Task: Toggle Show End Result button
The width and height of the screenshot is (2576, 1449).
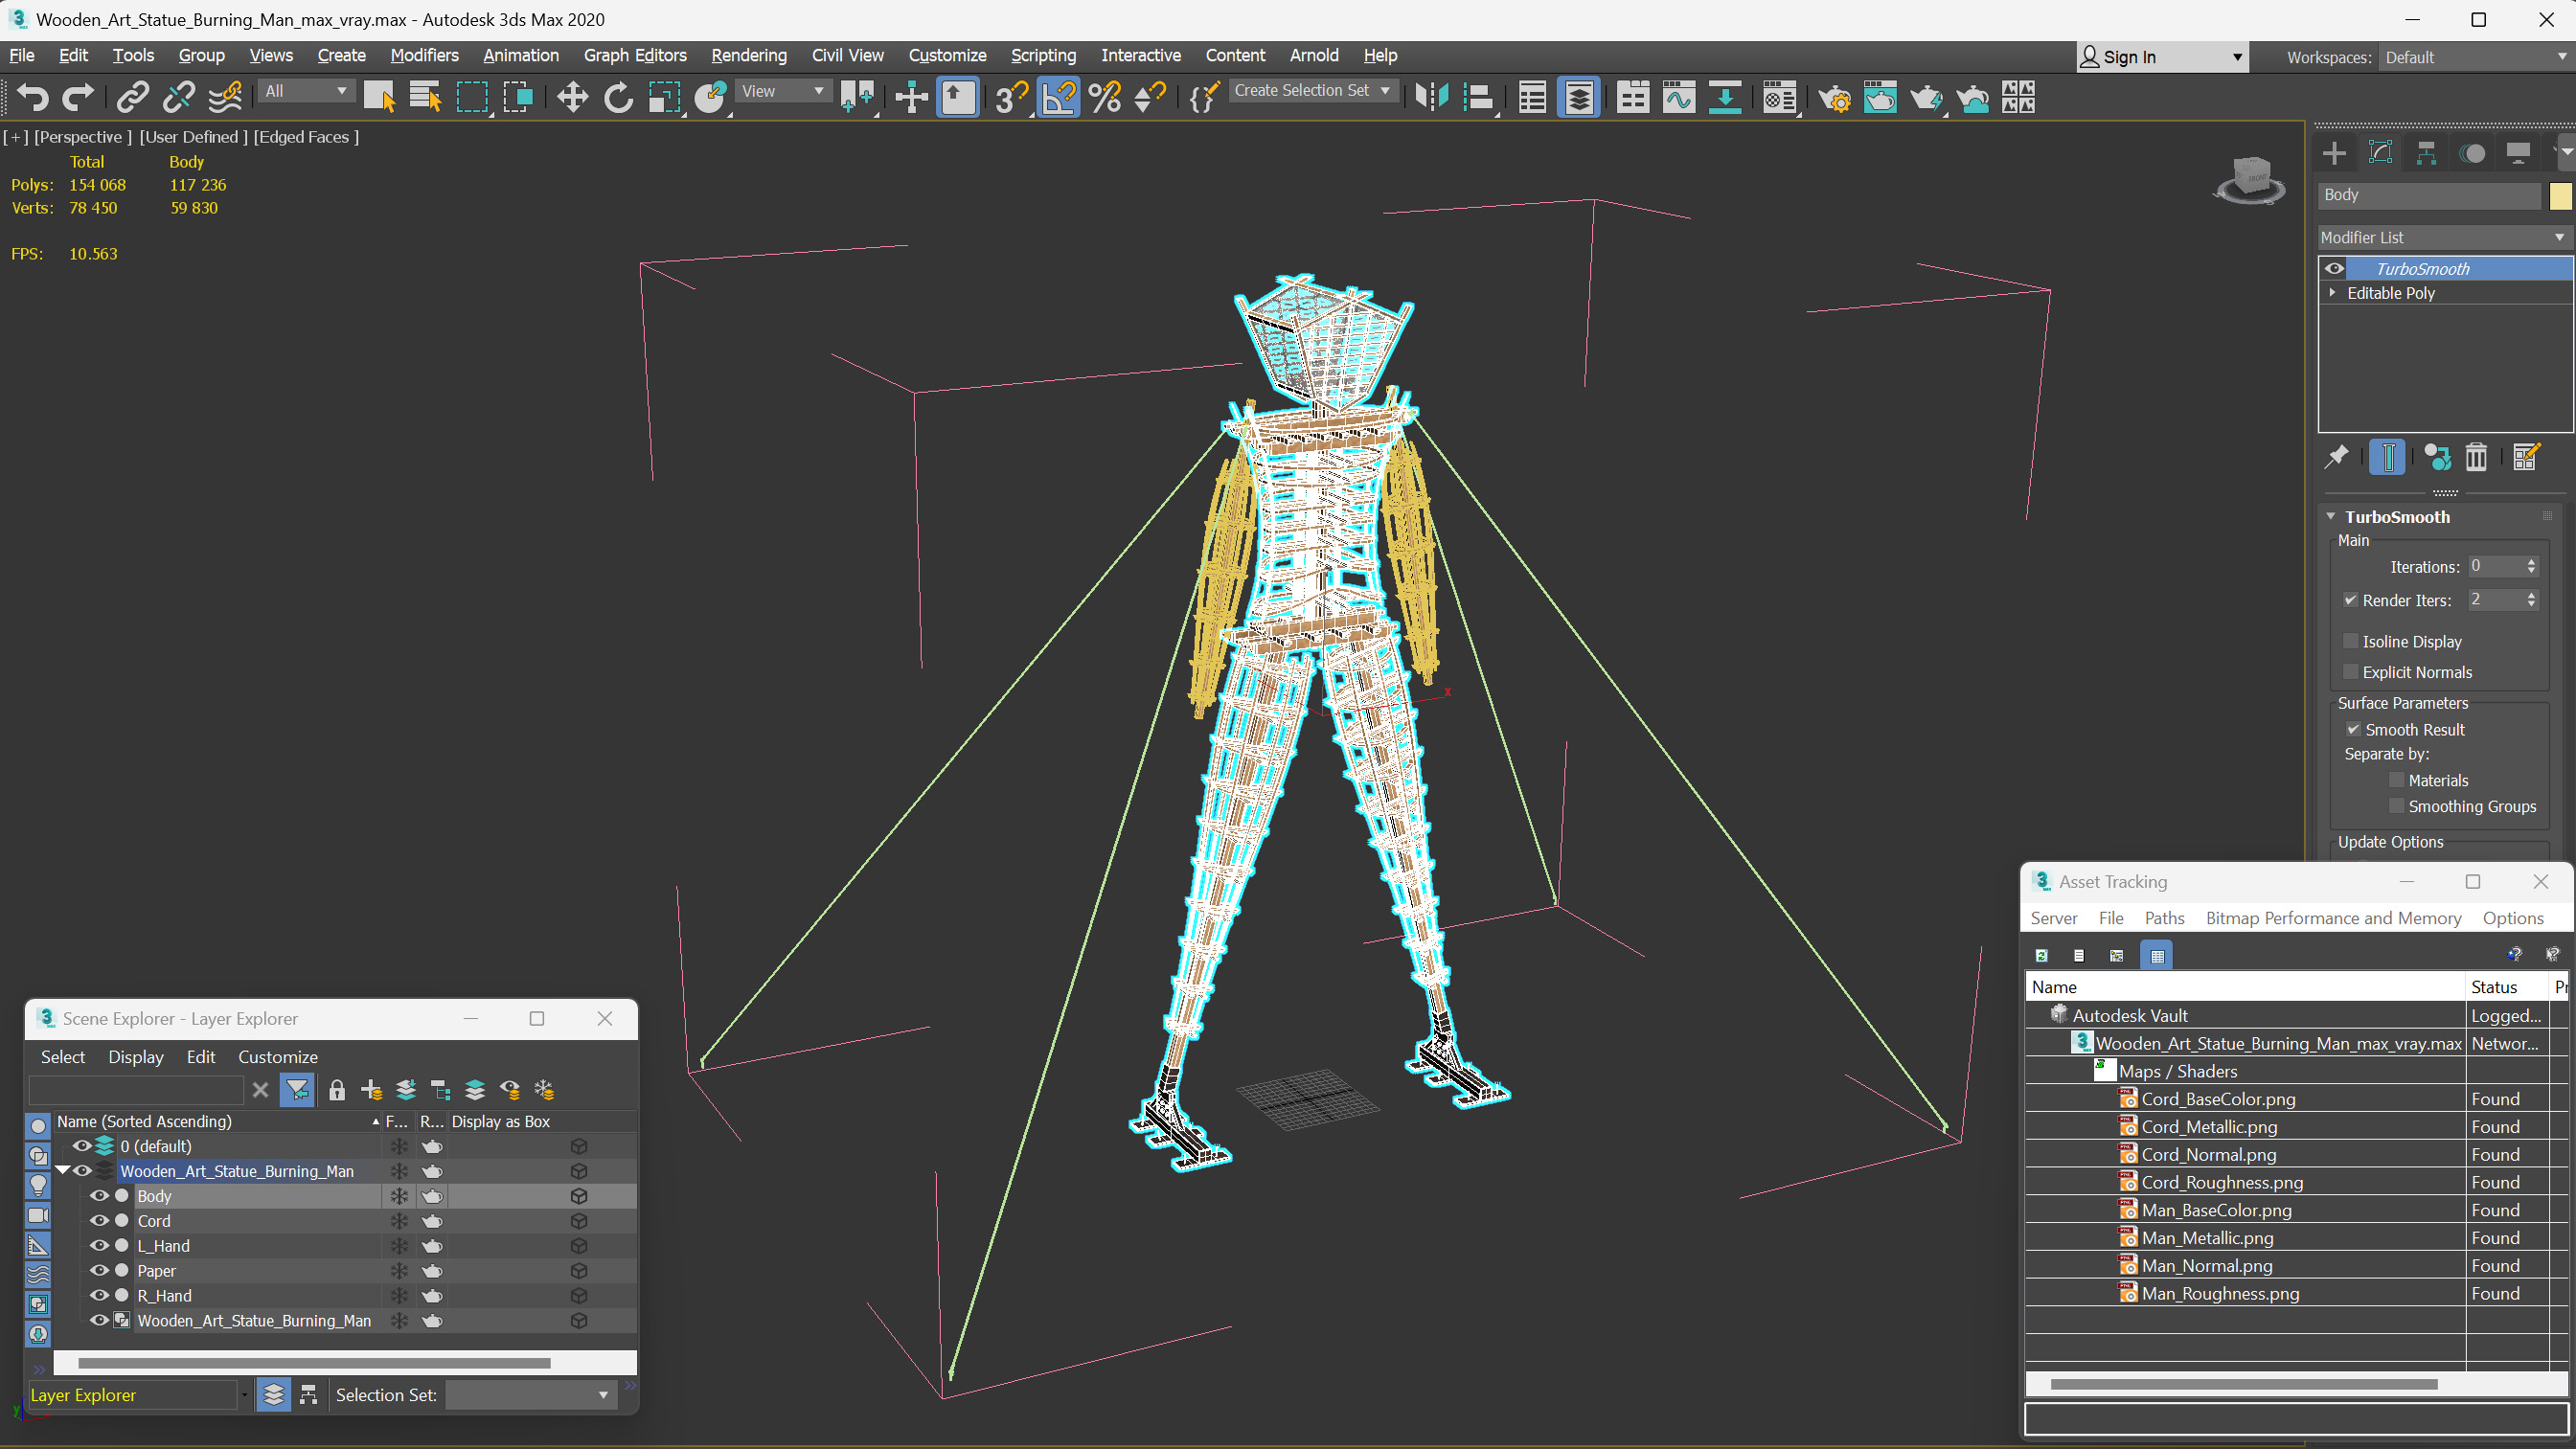Action: click(x=2388, y=457)
